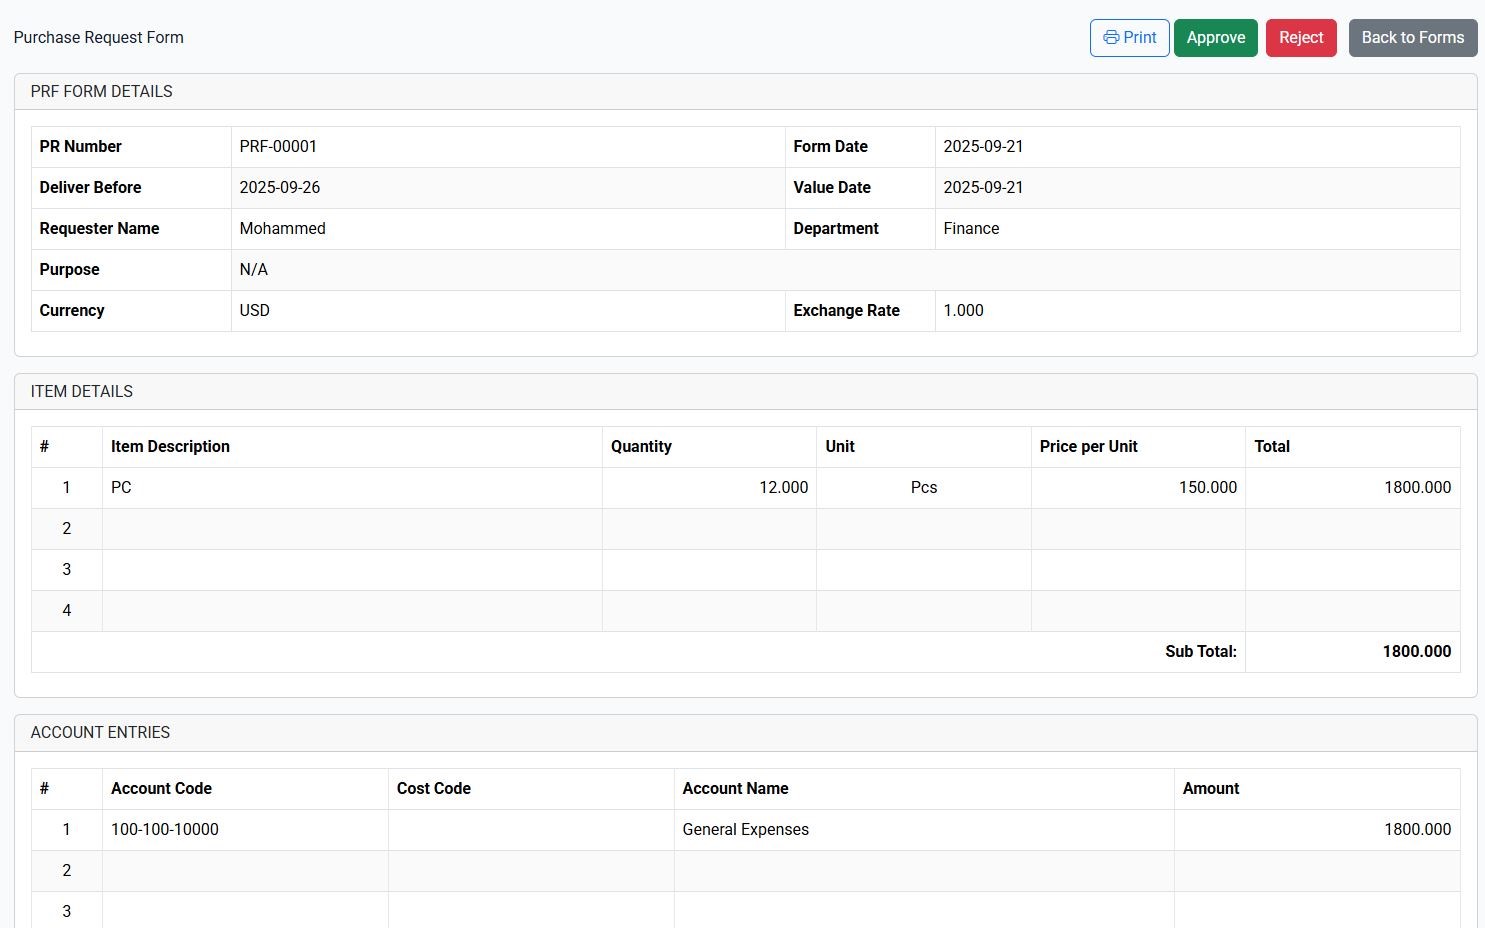The image size is (1485, 928).
Task: Click the ACCOUNT ENTRIES section header
Action: coord(100,732)
